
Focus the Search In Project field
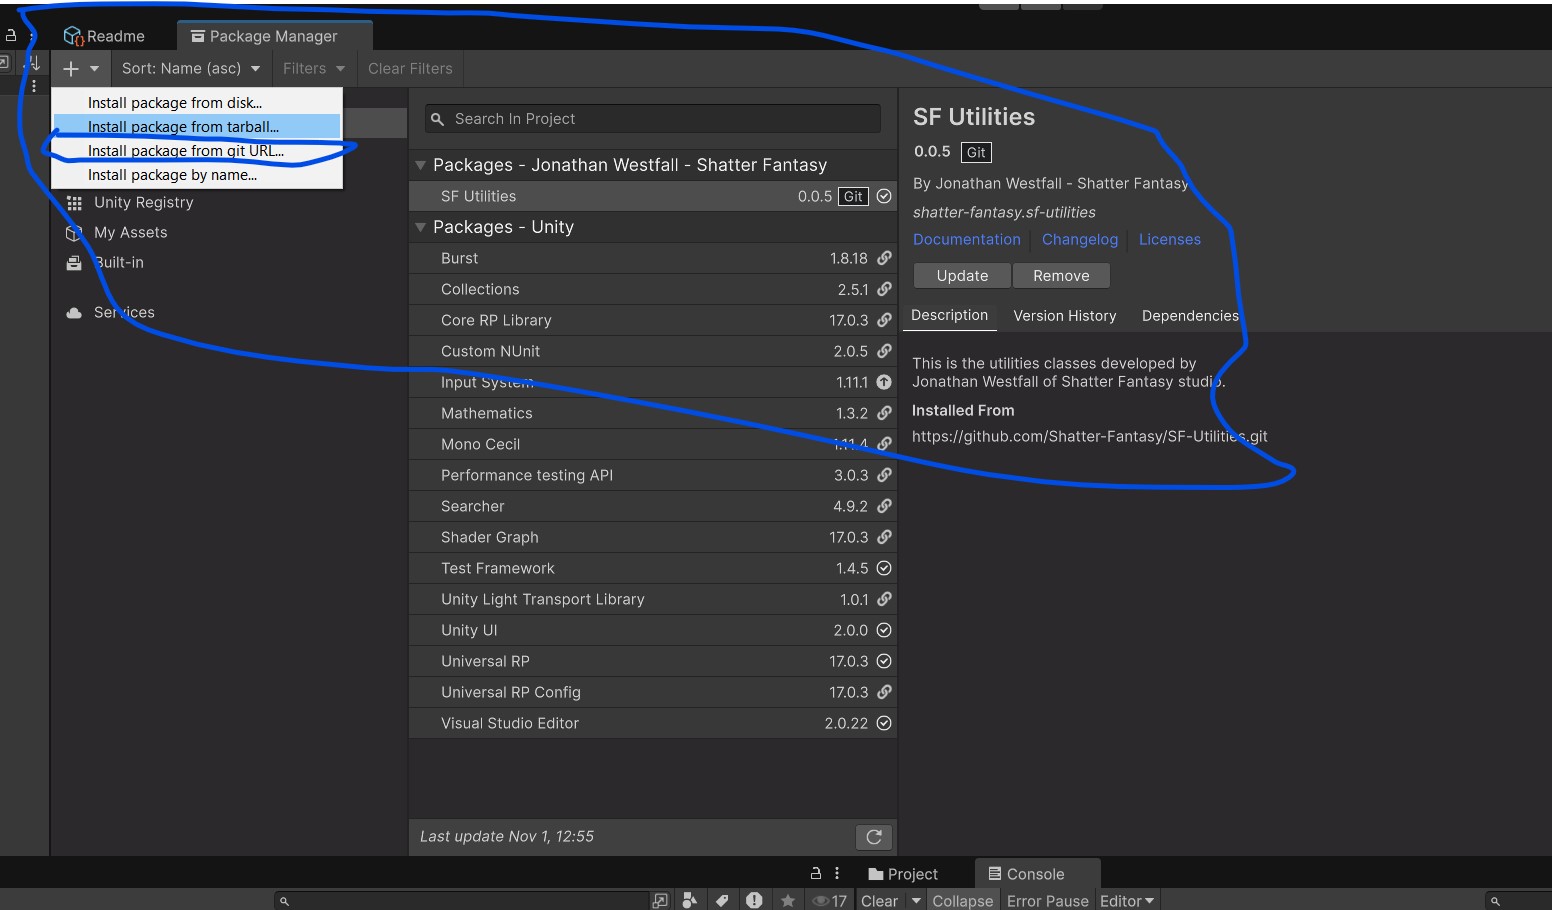[653, 119]
